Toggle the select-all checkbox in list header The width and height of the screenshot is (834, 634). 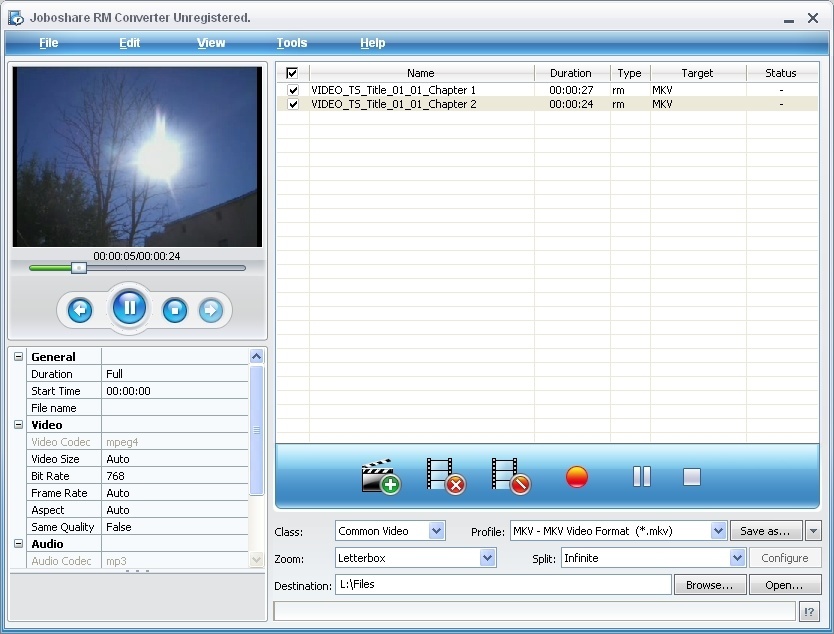(292, 73)
